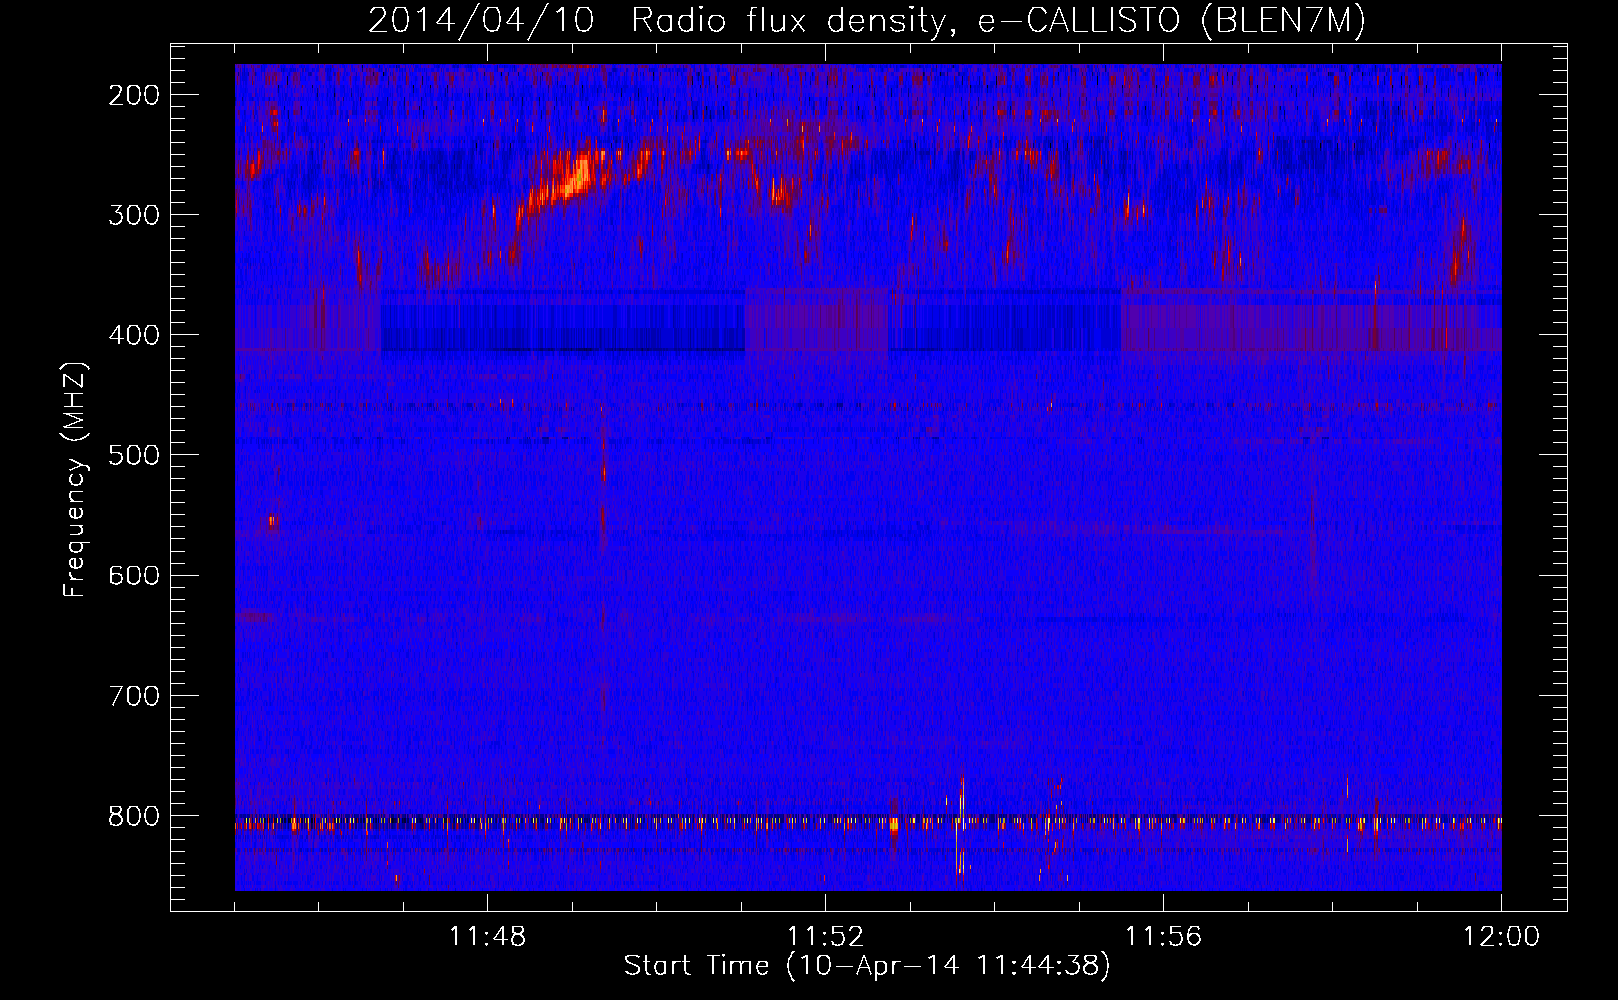1618x1000 pixels.
Task: Click the 700 frequency tick label
Action: click(x=134, y=696)
